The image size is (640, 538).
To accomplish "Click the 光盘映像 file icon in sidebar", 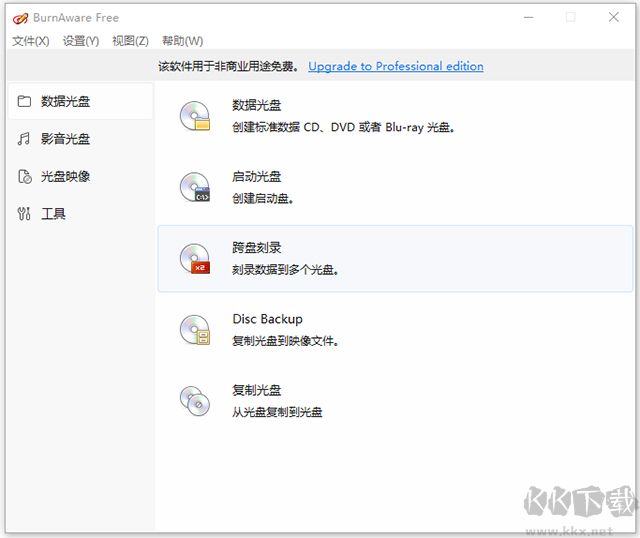I will coord(25,177).
